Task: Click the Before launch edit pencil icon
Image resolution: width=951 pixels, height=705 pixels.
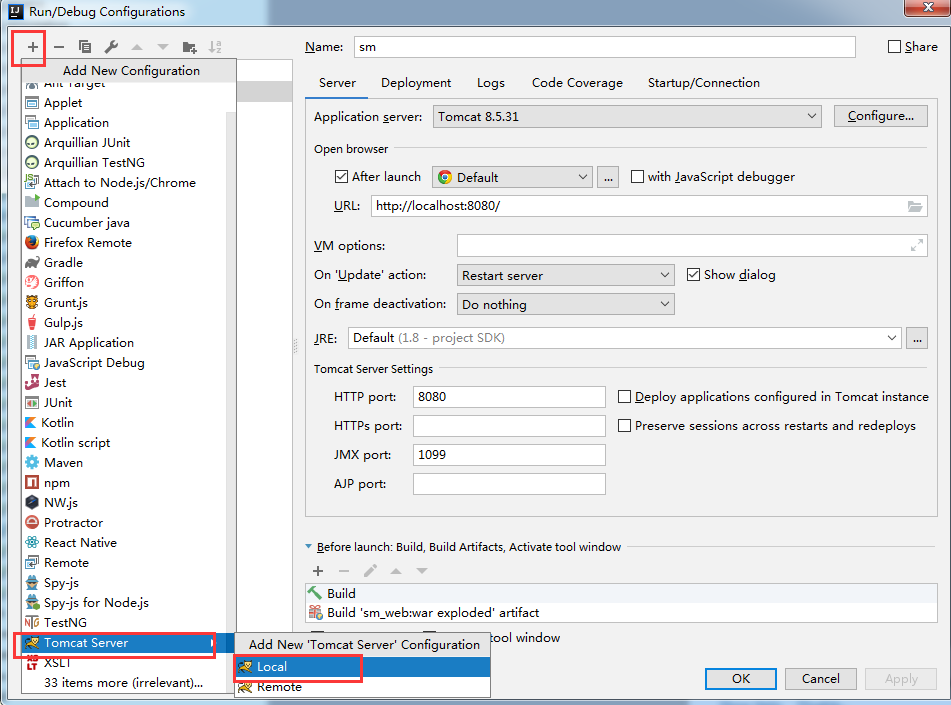Action: click(370, 571)
